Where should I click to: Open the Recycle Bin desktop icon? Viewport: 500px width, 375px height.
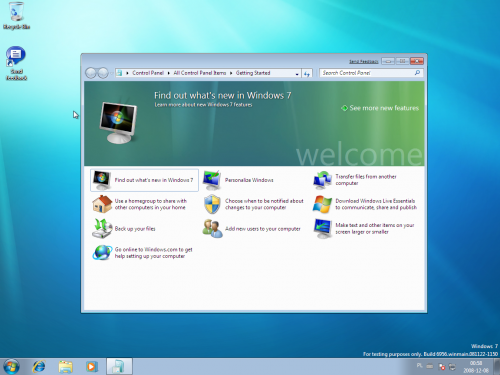click(16, 16)
